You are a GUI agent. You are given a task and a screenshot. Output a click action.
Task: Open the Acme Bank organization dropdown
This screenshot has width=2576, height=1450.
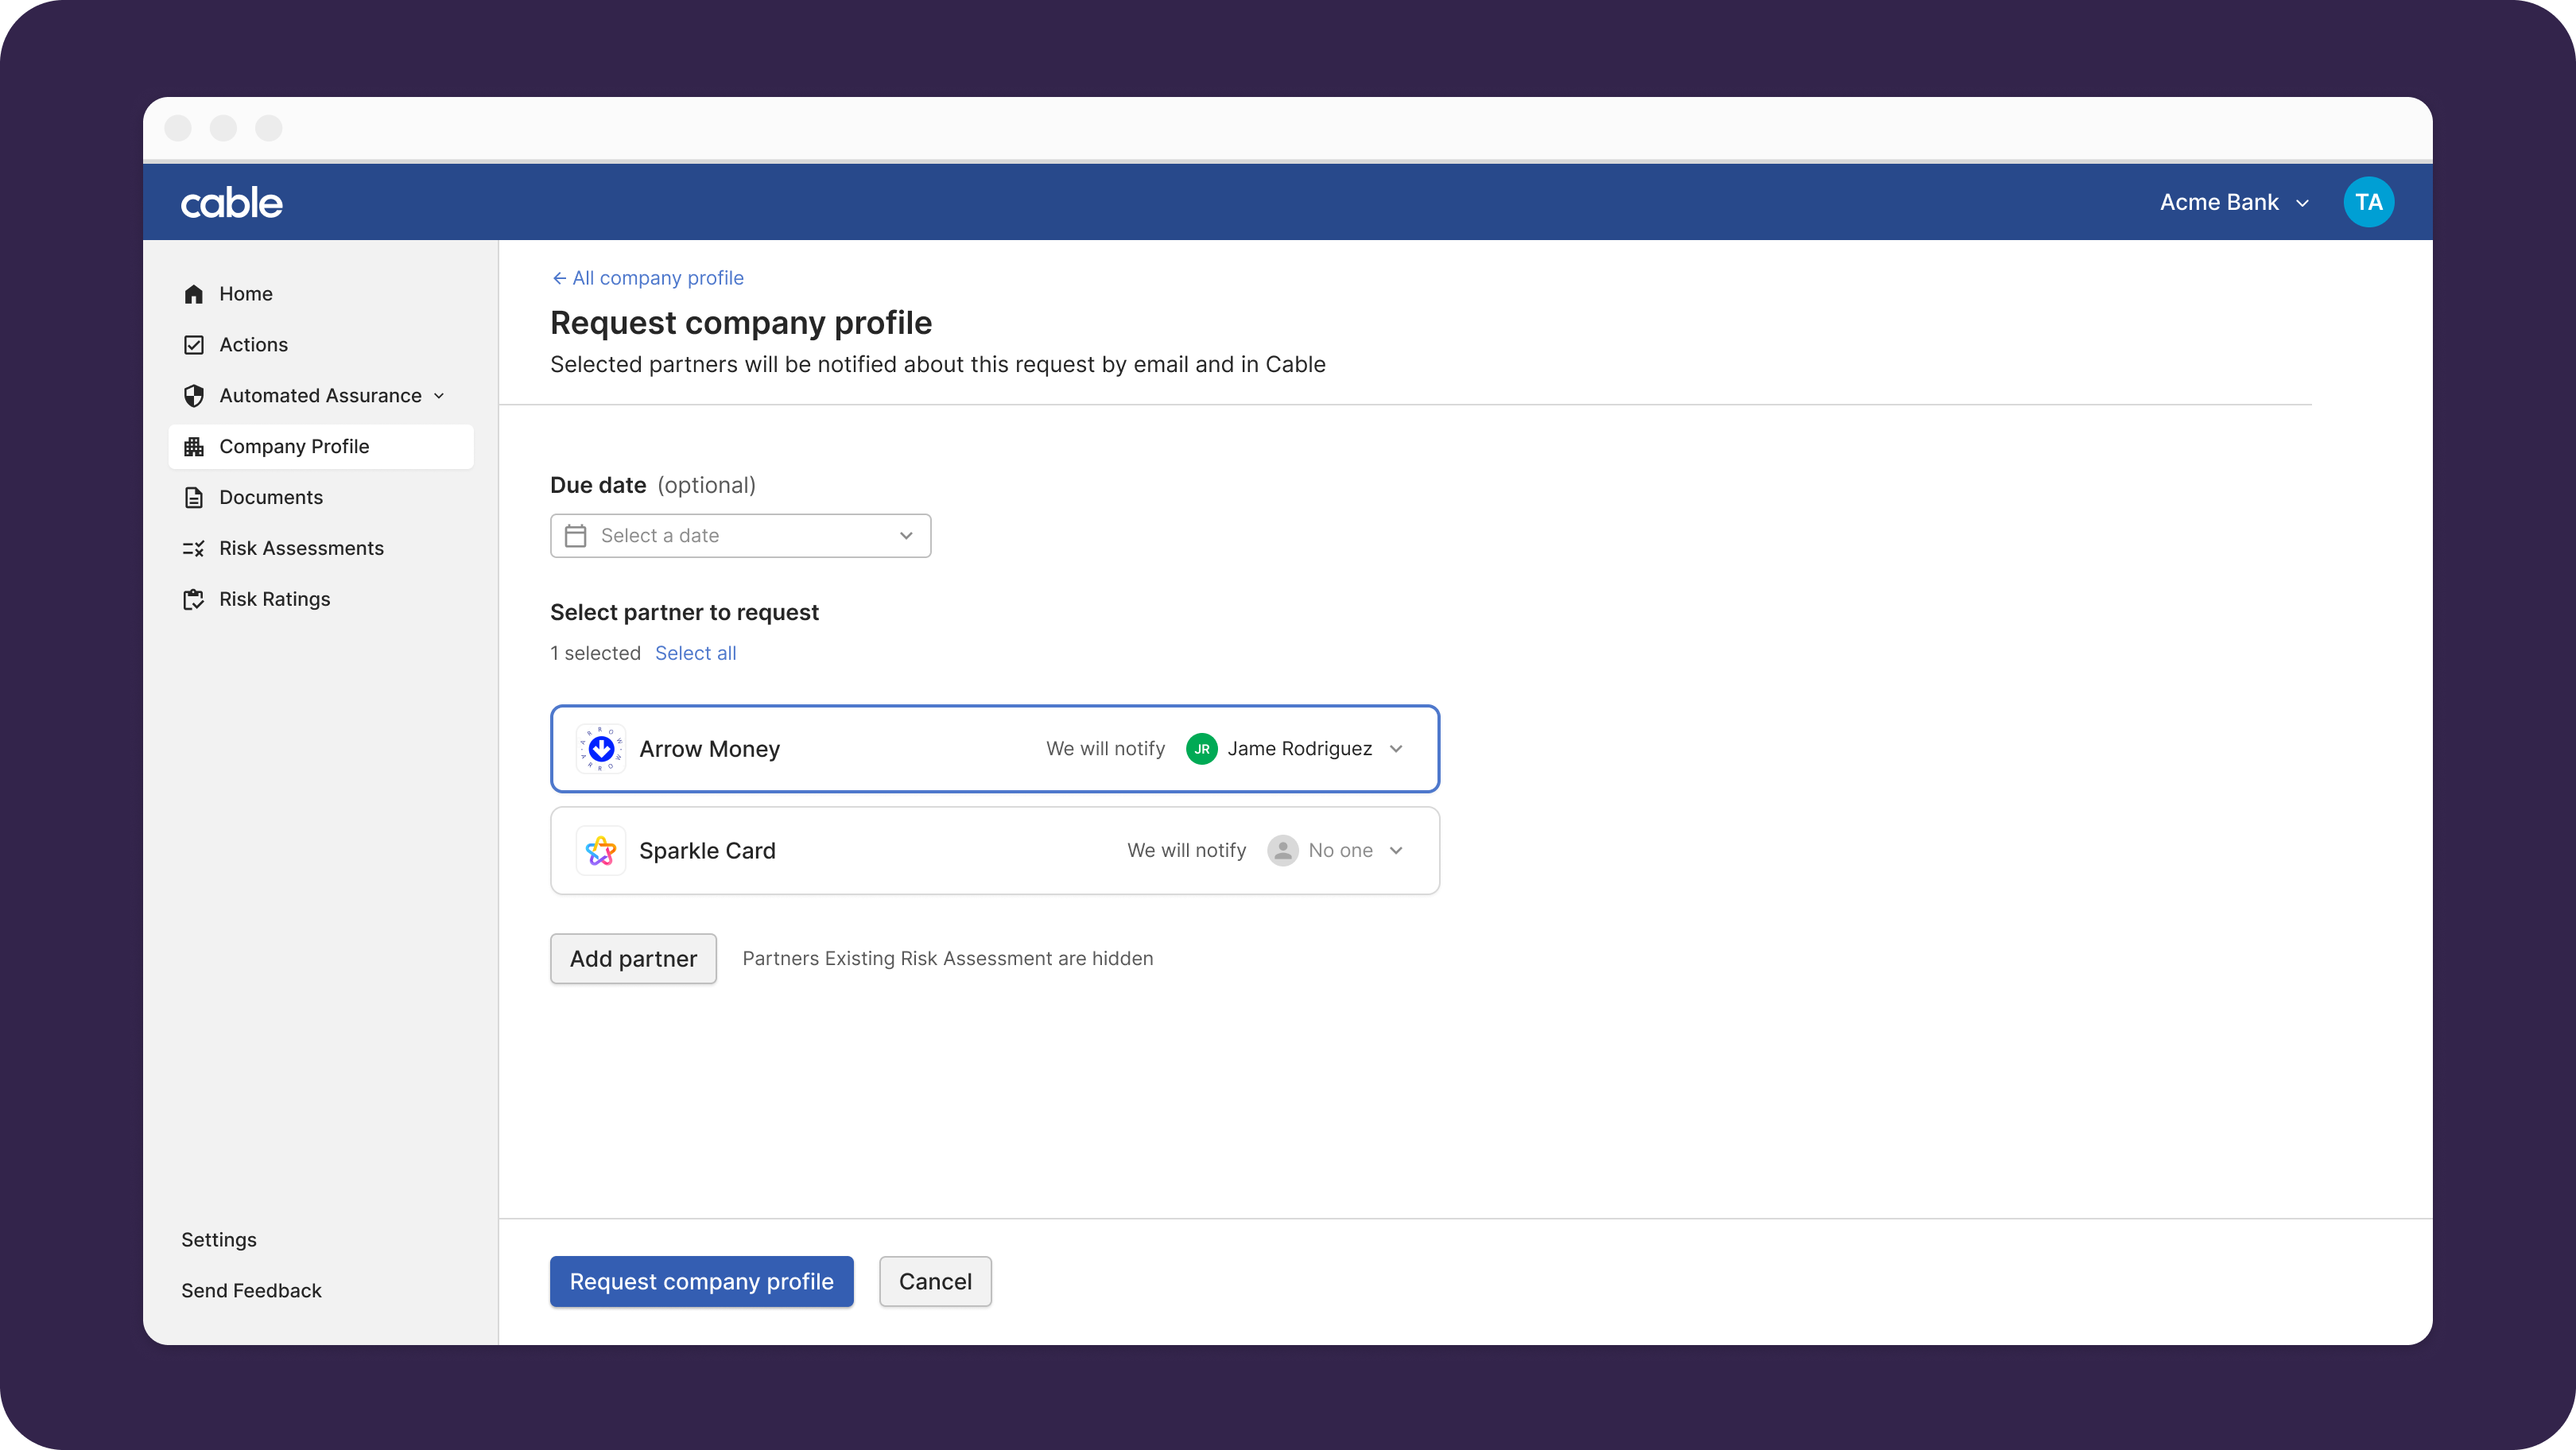[x=2234, y=203]
